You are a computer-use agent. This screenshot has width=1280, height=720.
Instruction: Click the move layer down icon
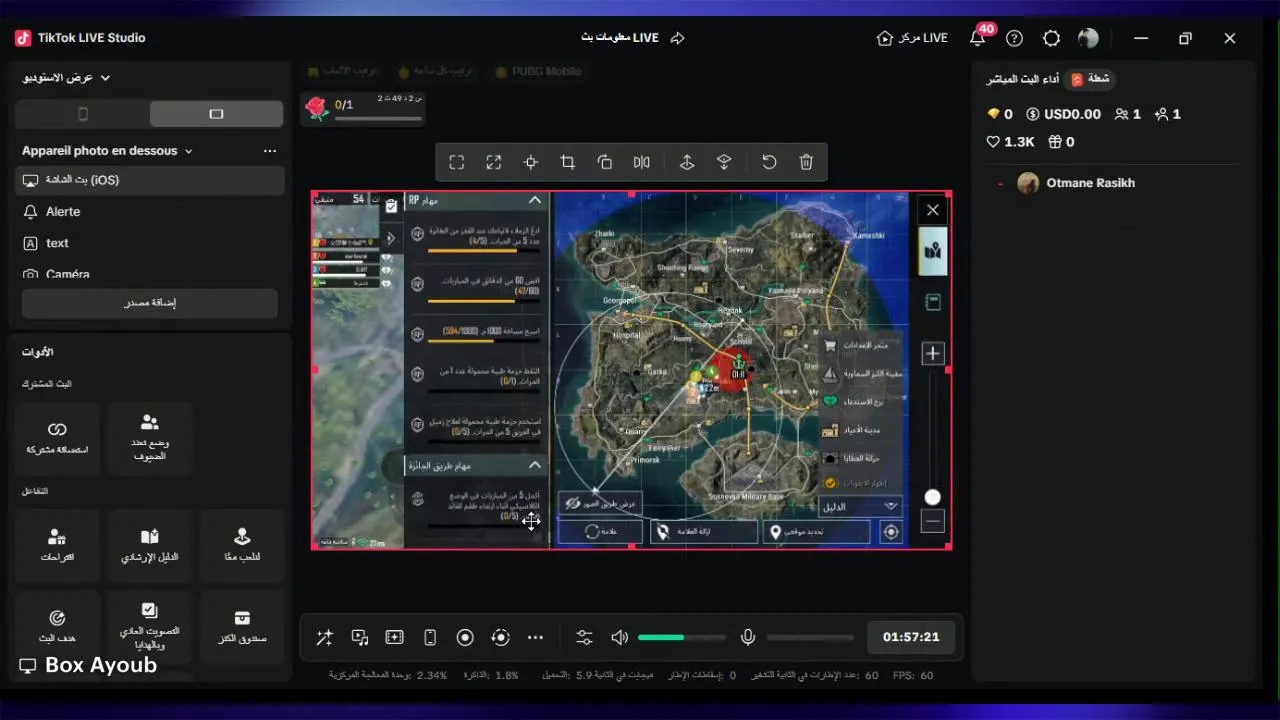724,162
